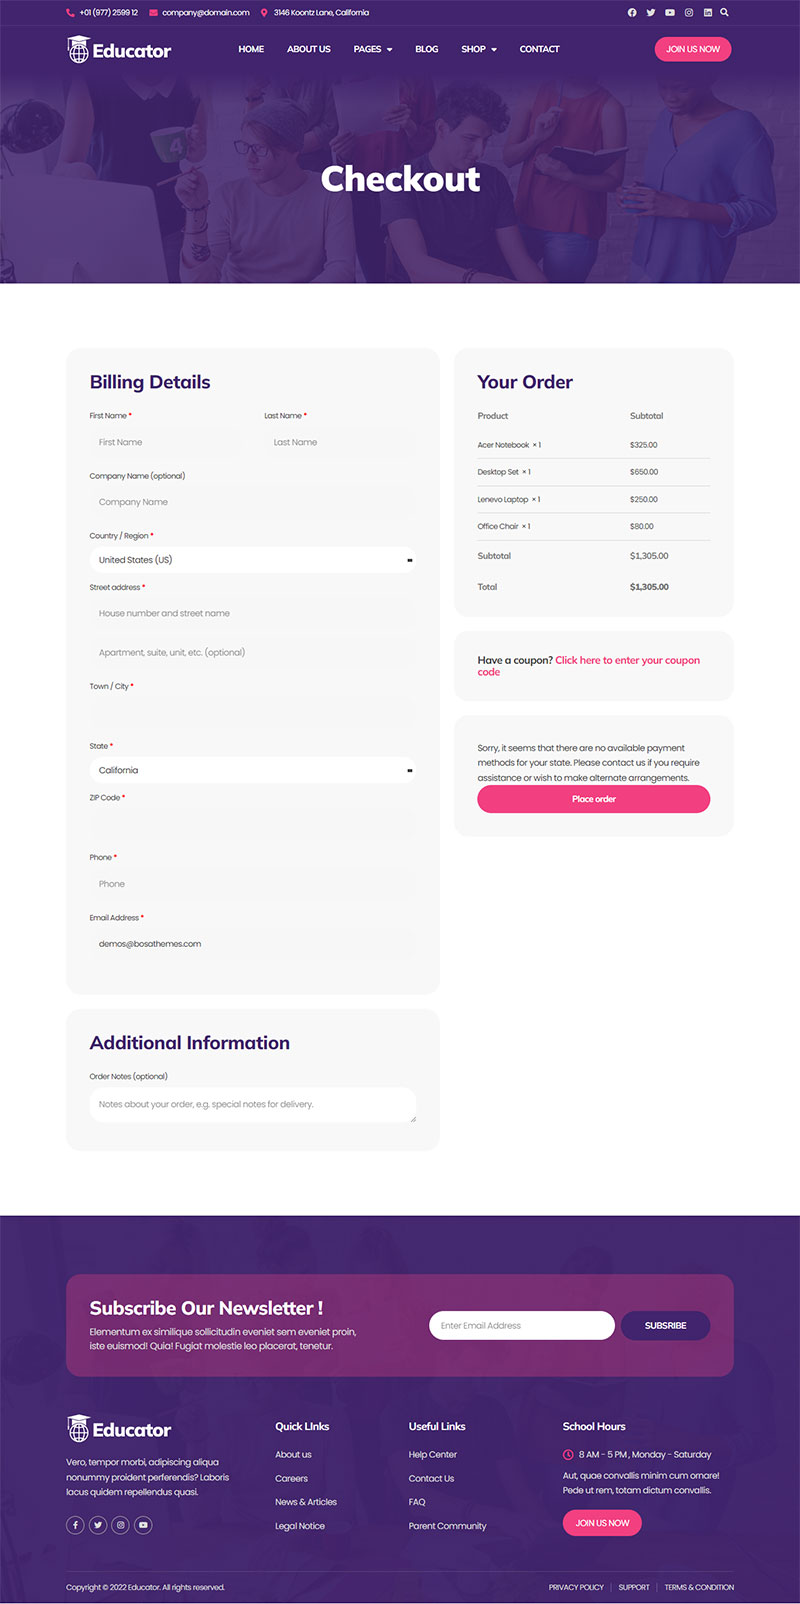
Task: Open the Contact menu item
Action: pyautogui.click(x=539, y=49)
